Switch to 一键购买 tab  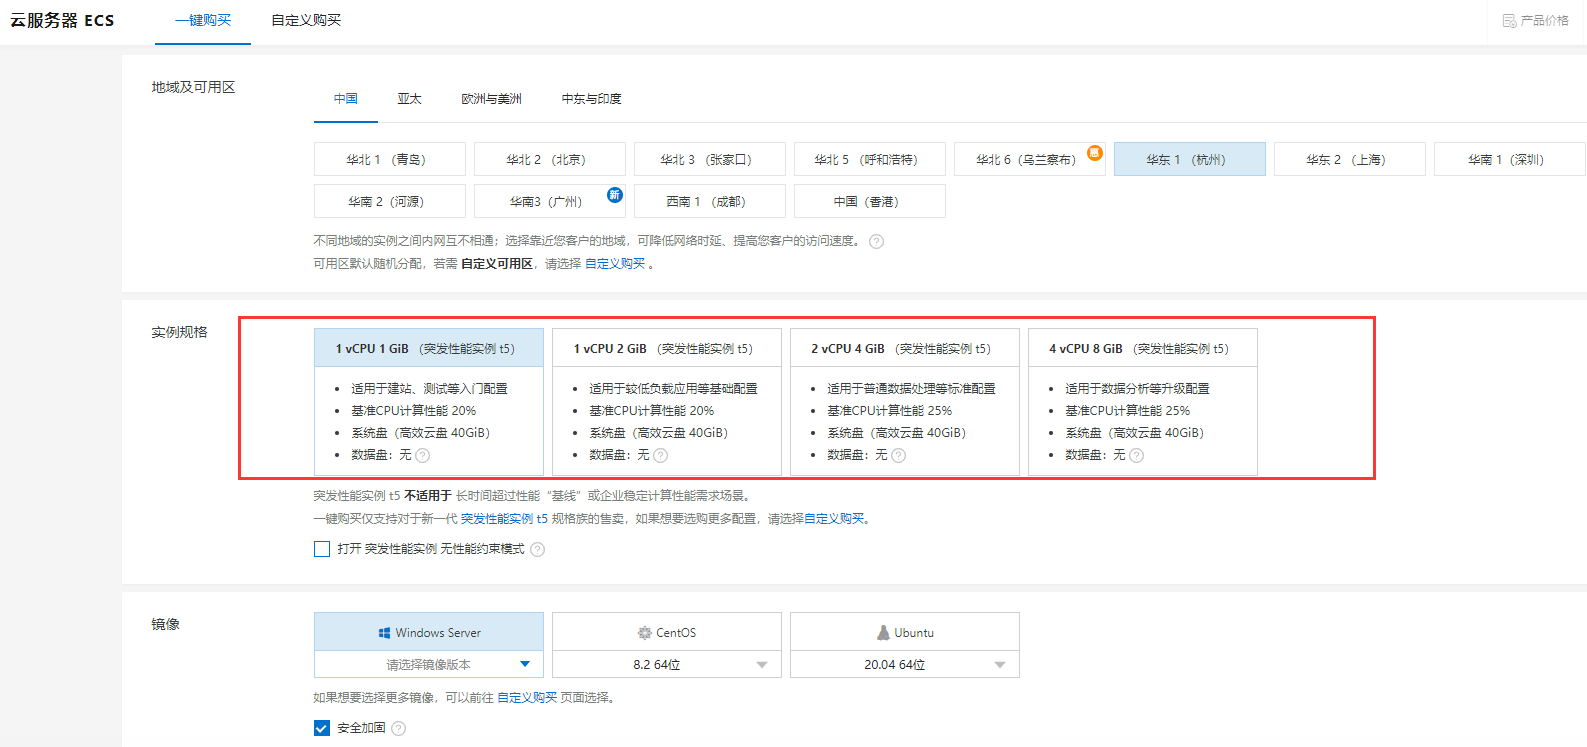tap(202, 20)
